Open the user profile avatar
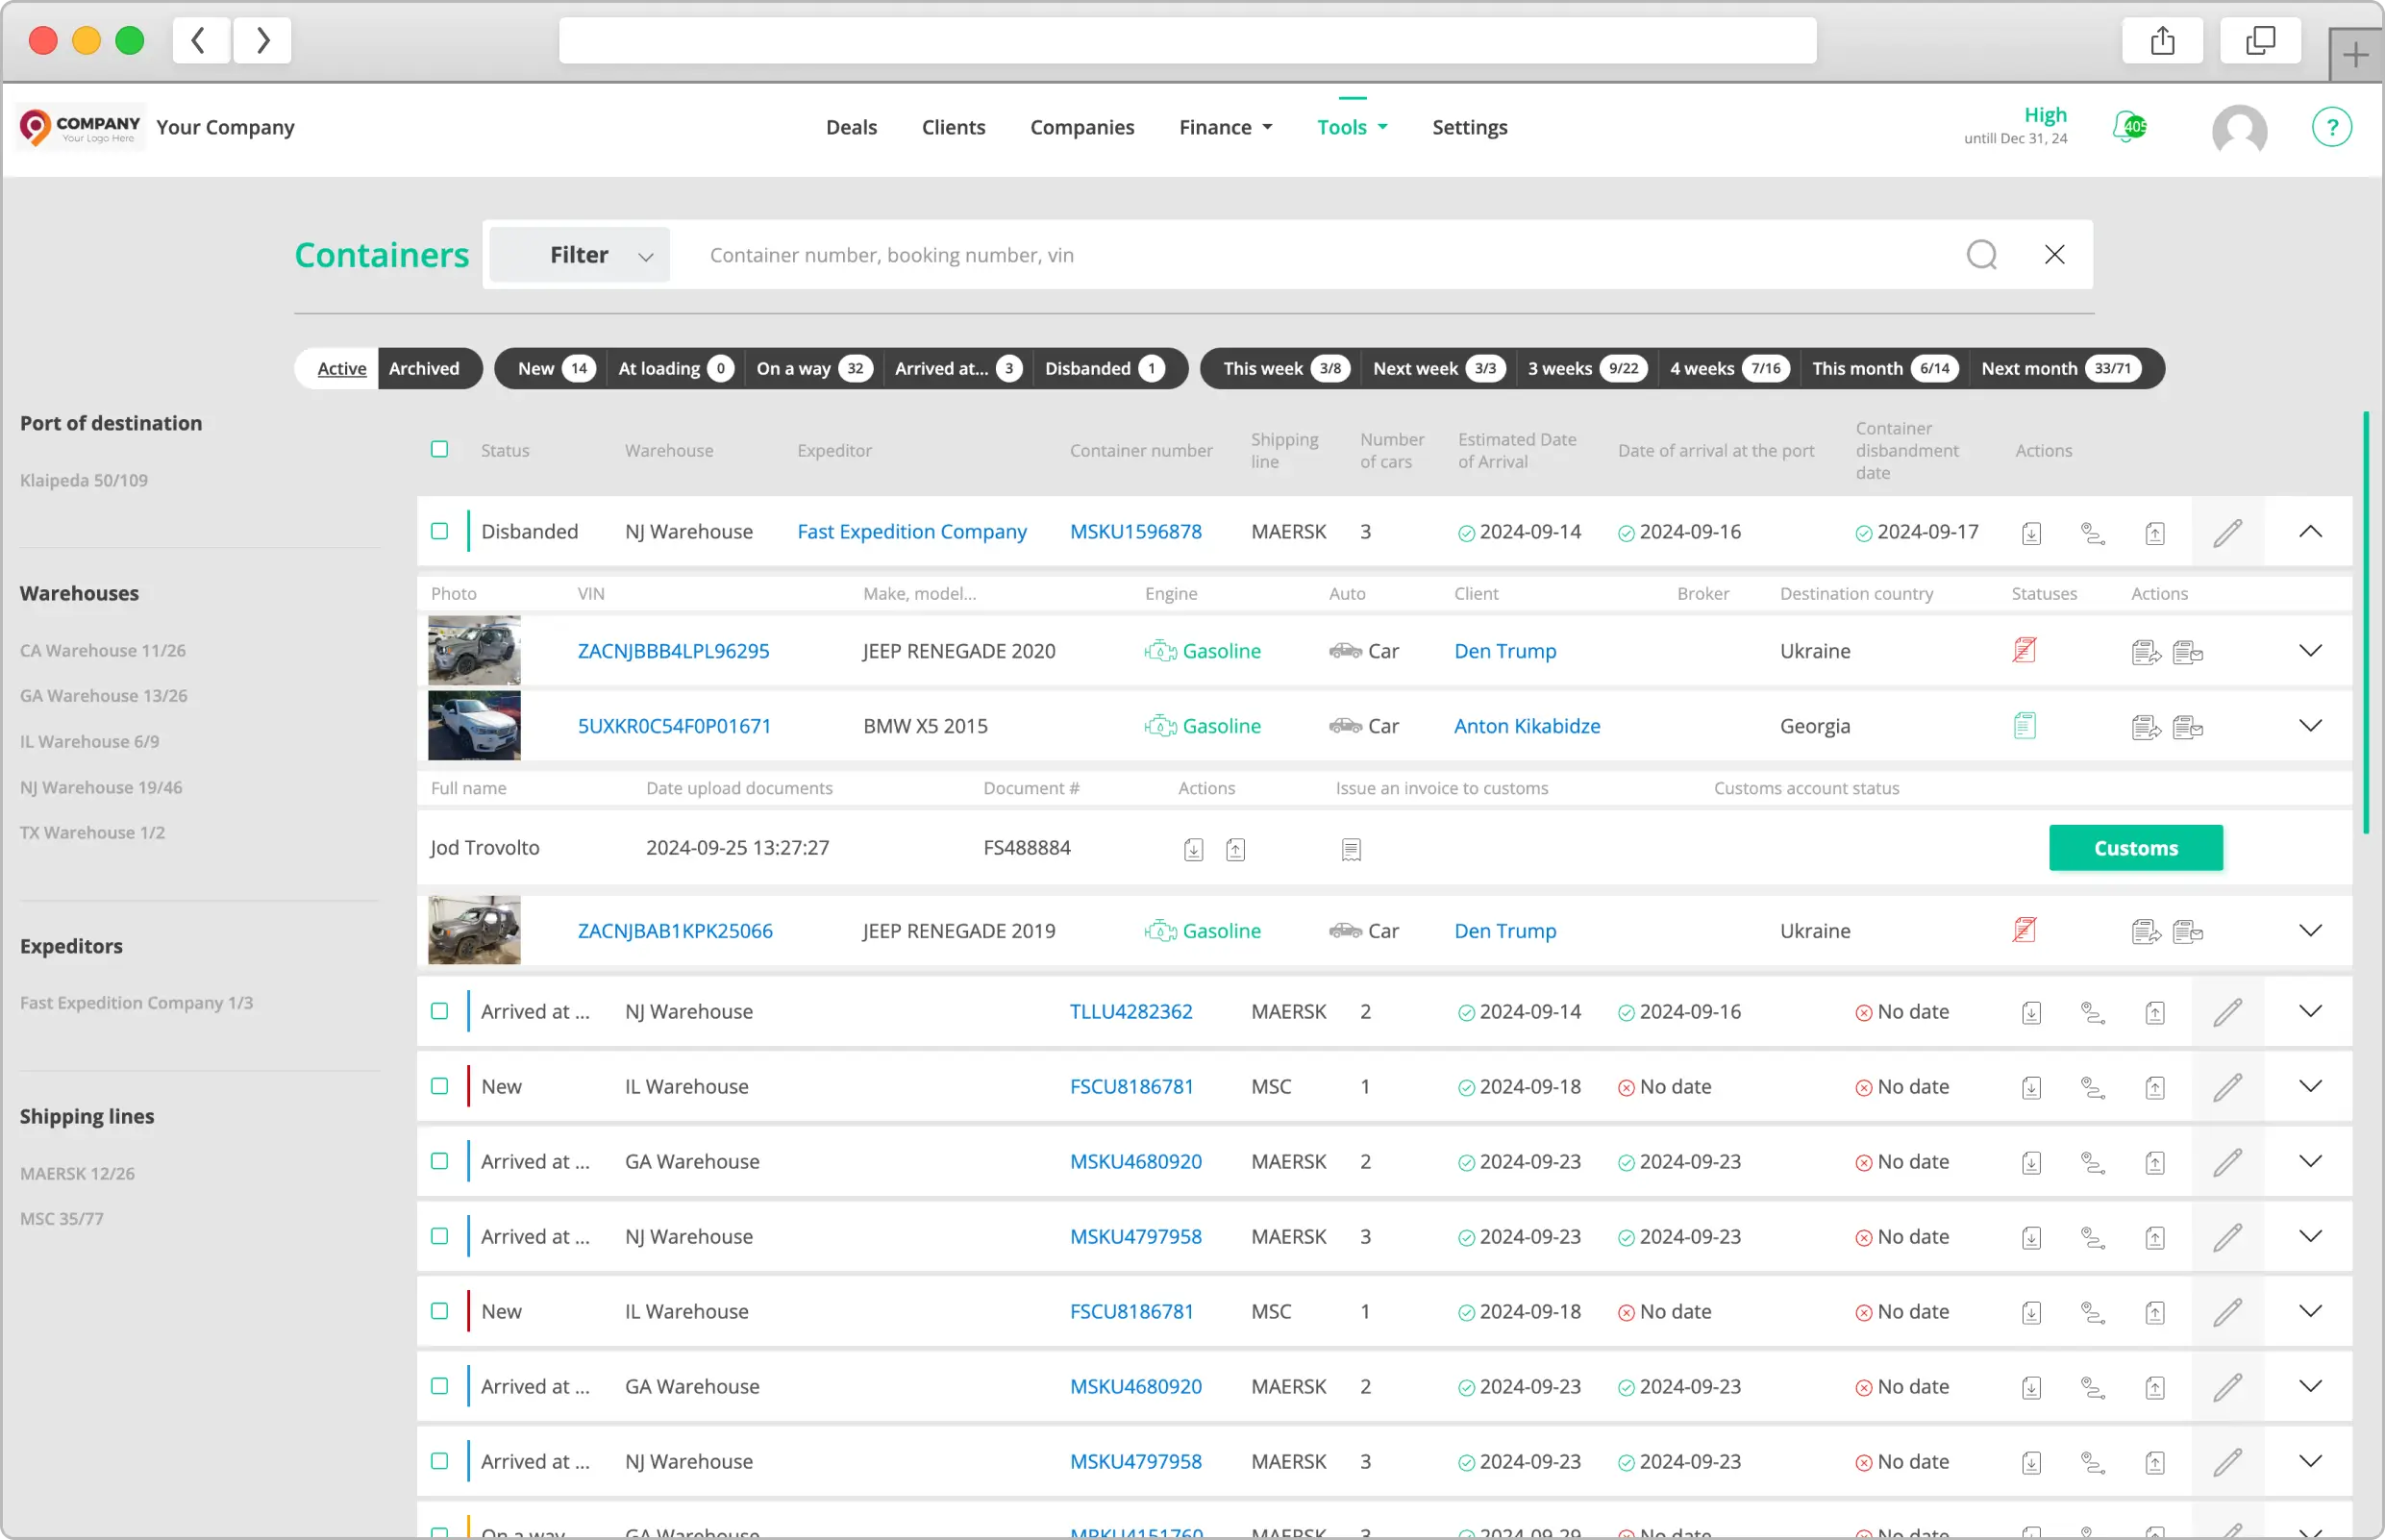The image size is (2385, 1540). (x=2239, y=129)
